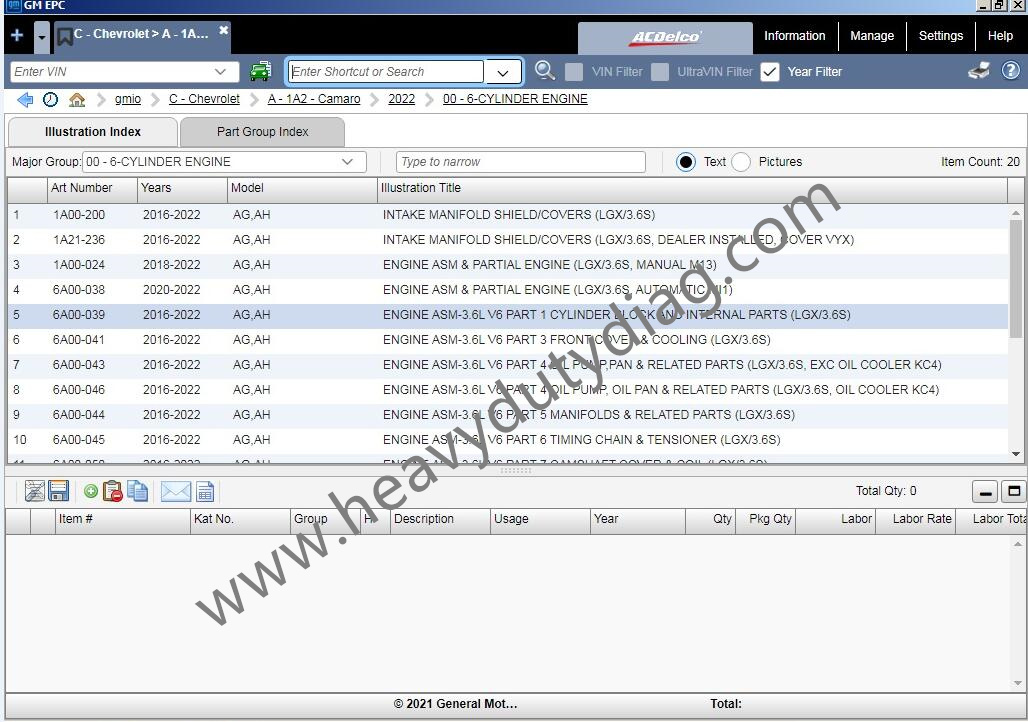Open the Settings menu

click(x=941, y=36)
